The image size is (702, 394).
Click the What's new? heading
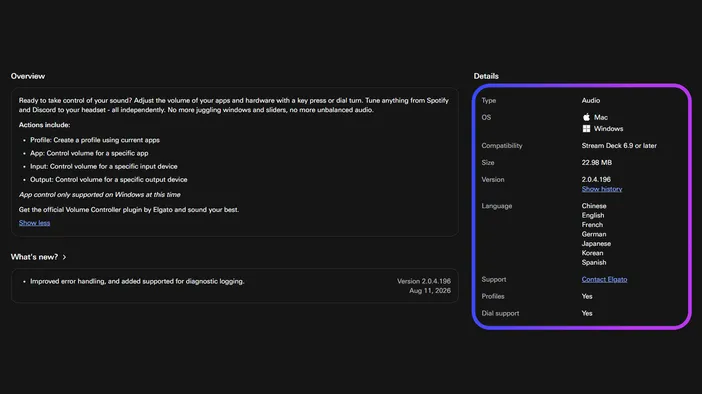pyautogui.click(x=34, y=257)
